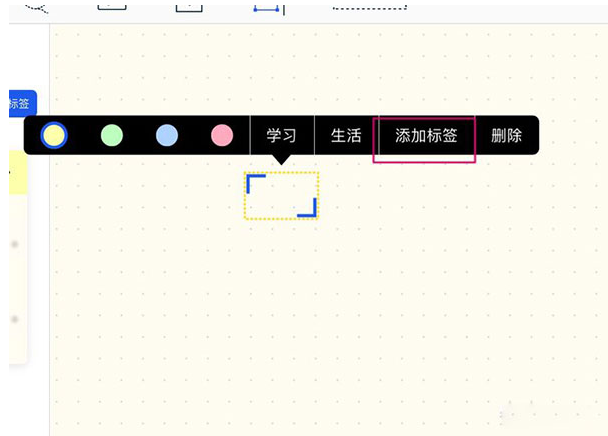Click the note's bottom-right blue corner handle
This screenshot has height=436, width=608.
(307, 208)
